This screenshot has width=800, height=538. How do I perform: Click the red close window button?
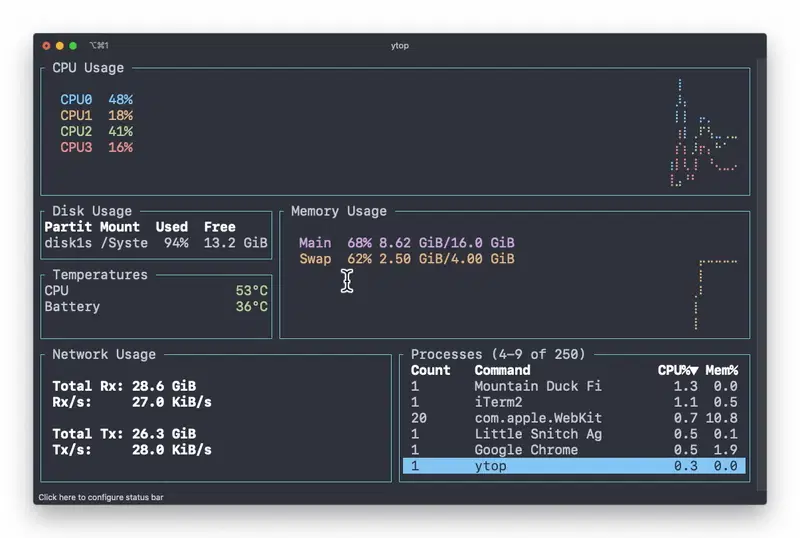pos(46,46)
